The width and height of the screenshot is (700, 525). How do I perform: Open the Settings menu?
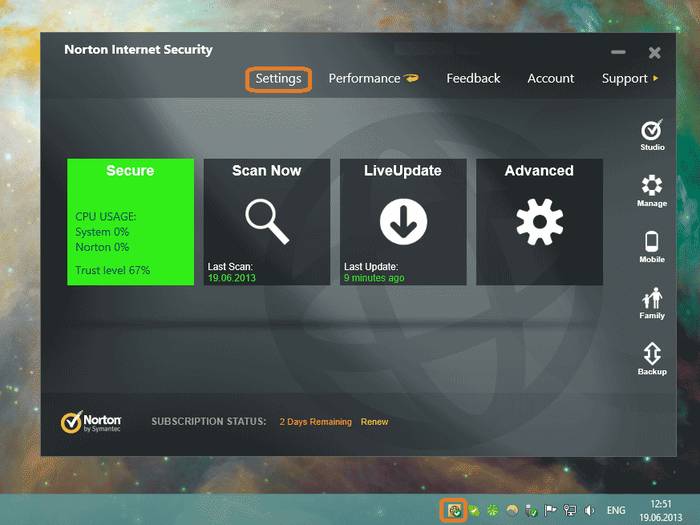pyautogui.click(x=278, y=79)
